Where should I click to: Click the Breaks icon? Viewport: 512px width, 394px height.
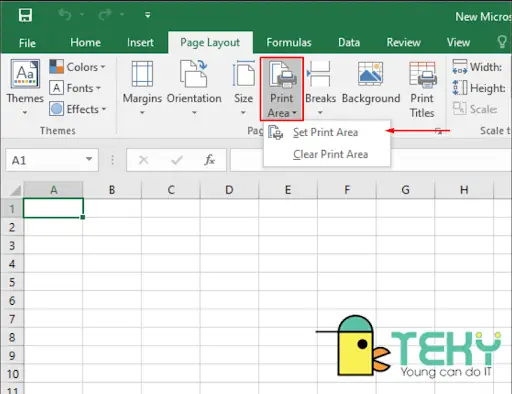[x=319, y=74]
